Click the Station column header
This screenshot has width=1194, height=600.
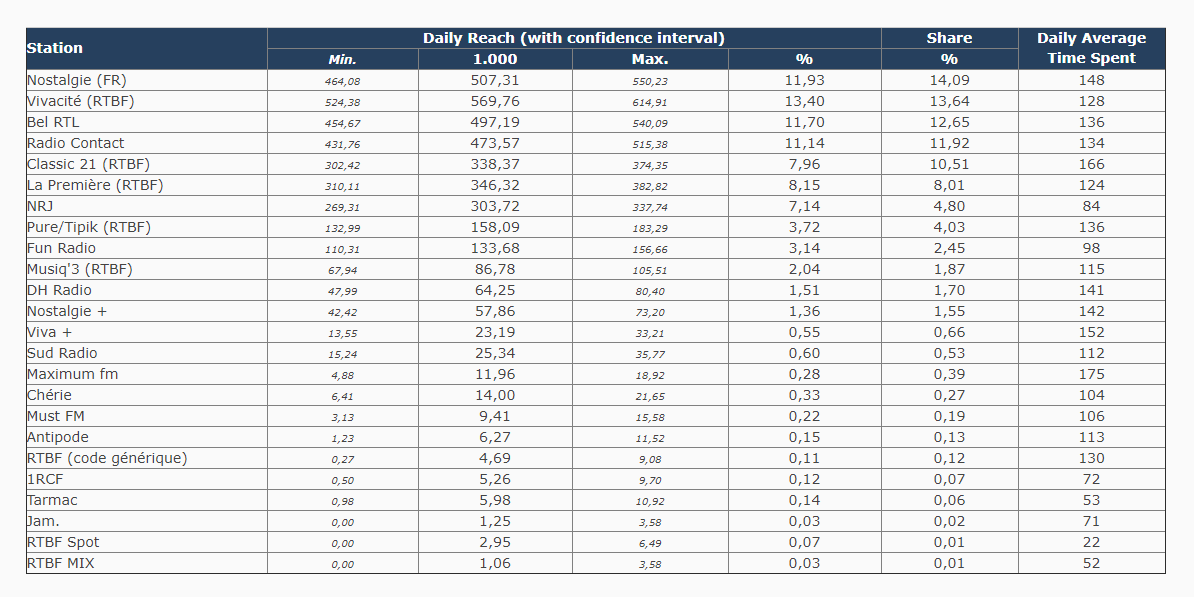pos(55,48)
